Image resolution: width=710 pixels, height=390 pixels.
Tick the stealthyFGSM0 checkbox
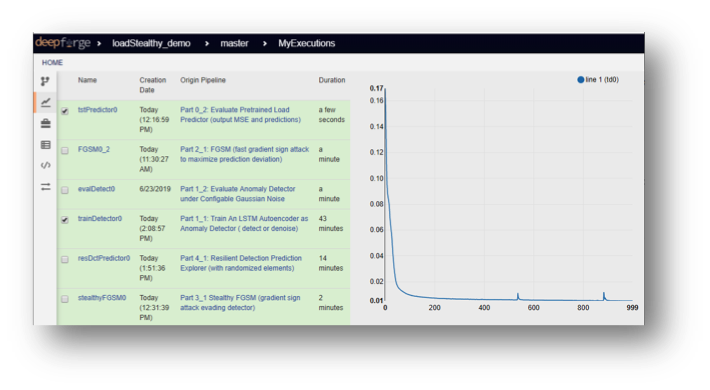click(65, 299)
